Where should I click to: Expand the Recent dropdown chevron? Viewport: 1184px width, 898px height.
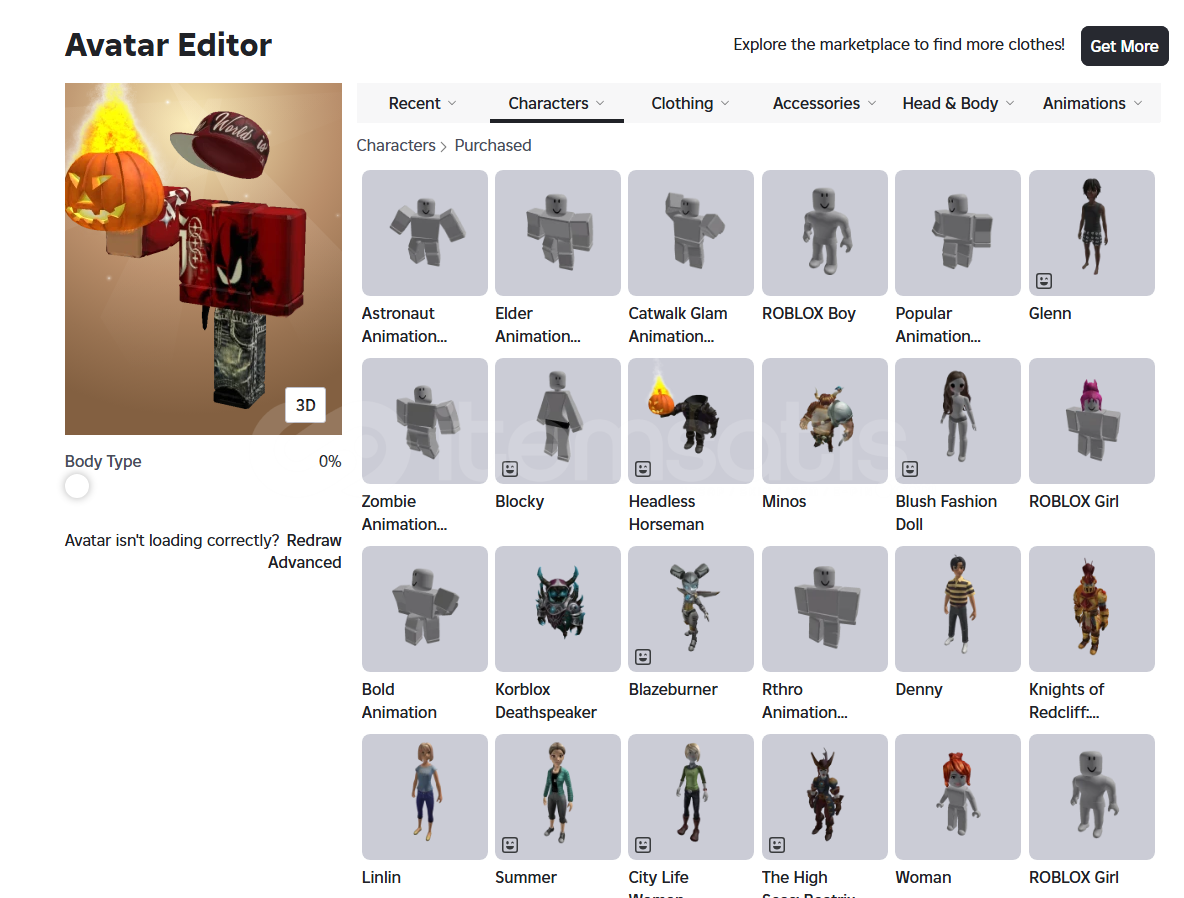452,103
